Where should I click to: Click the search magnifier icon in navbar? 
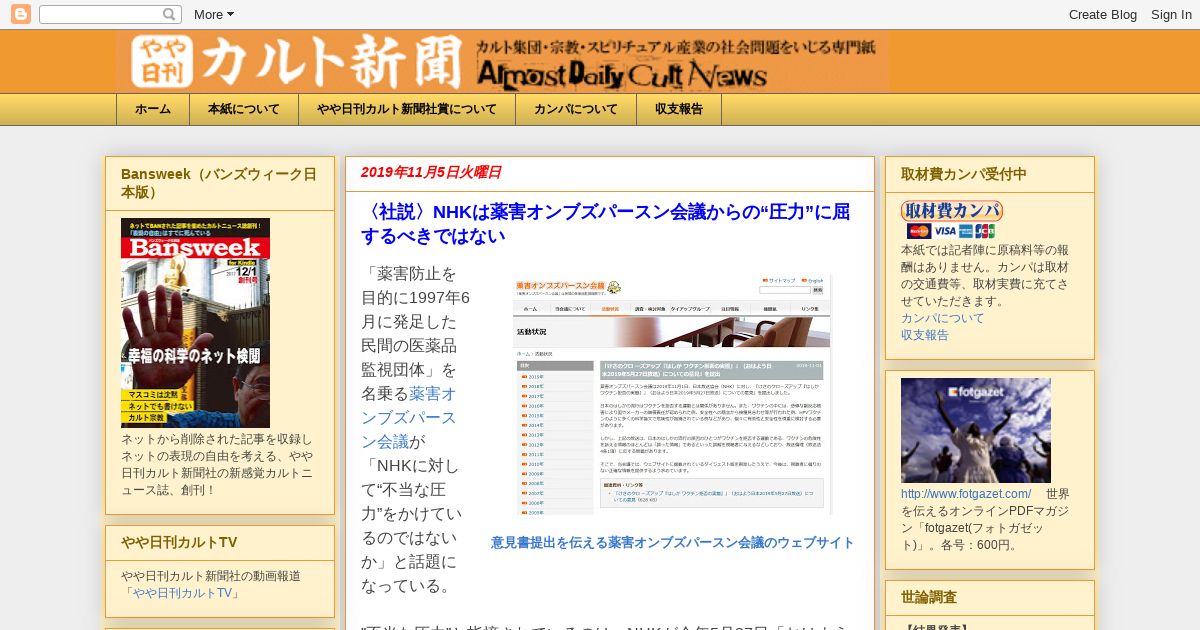coord(170,14)
